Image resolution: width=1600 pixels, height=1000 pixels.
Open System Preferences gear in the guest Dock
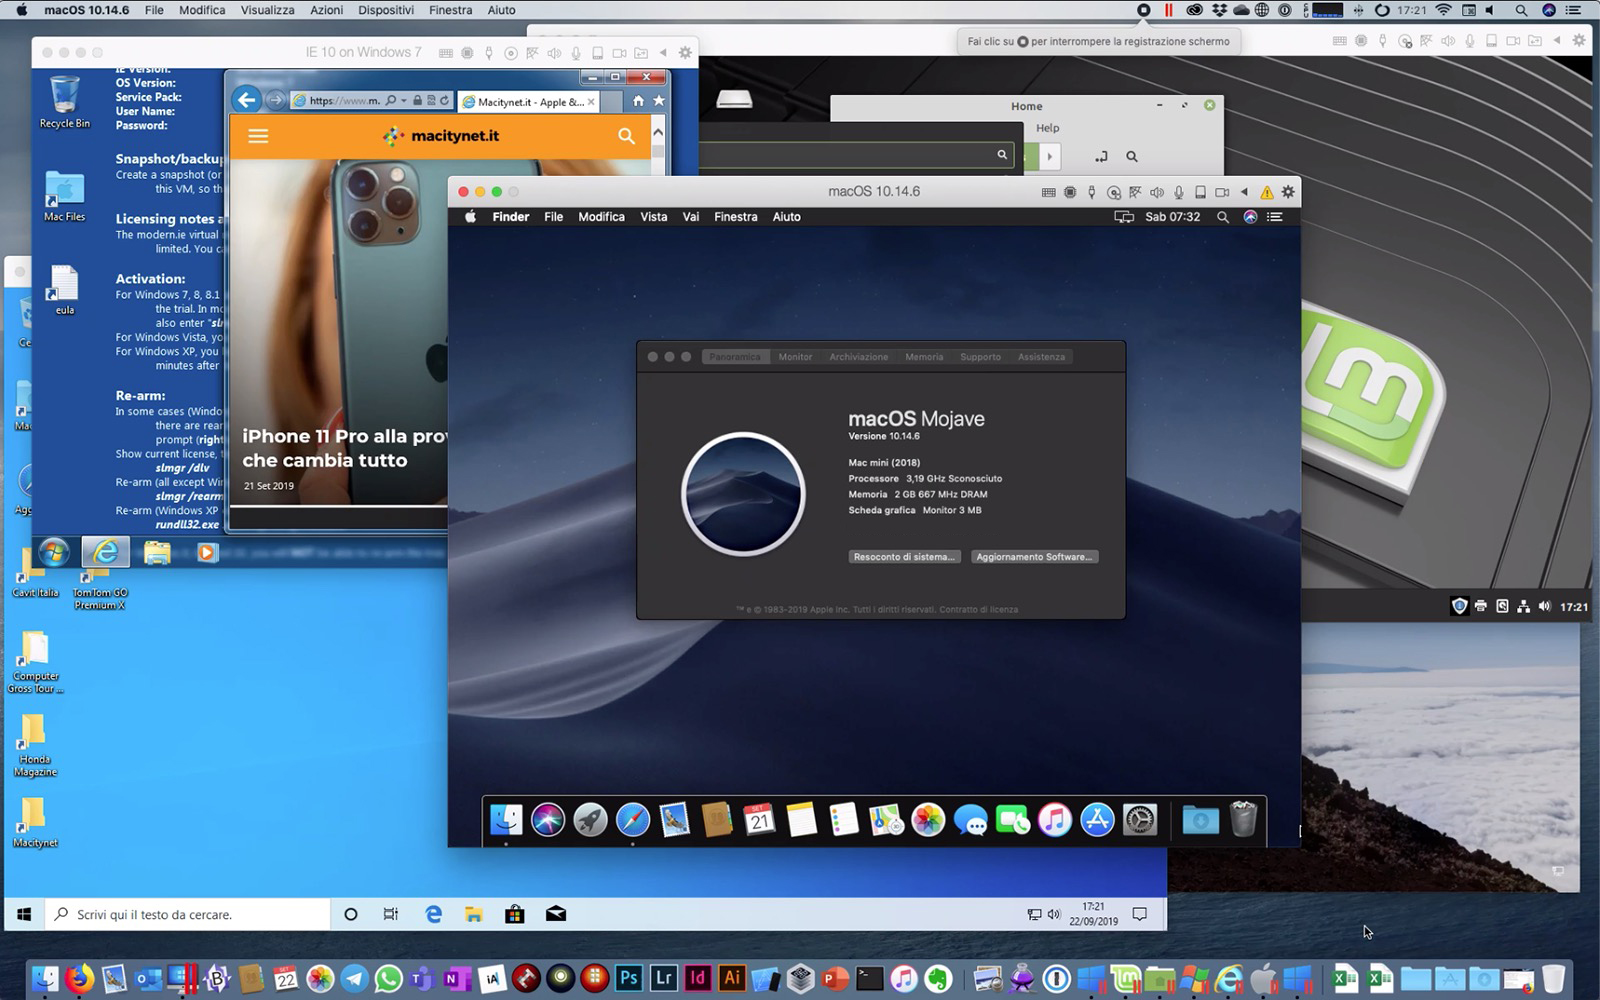tap(1140, 820)
